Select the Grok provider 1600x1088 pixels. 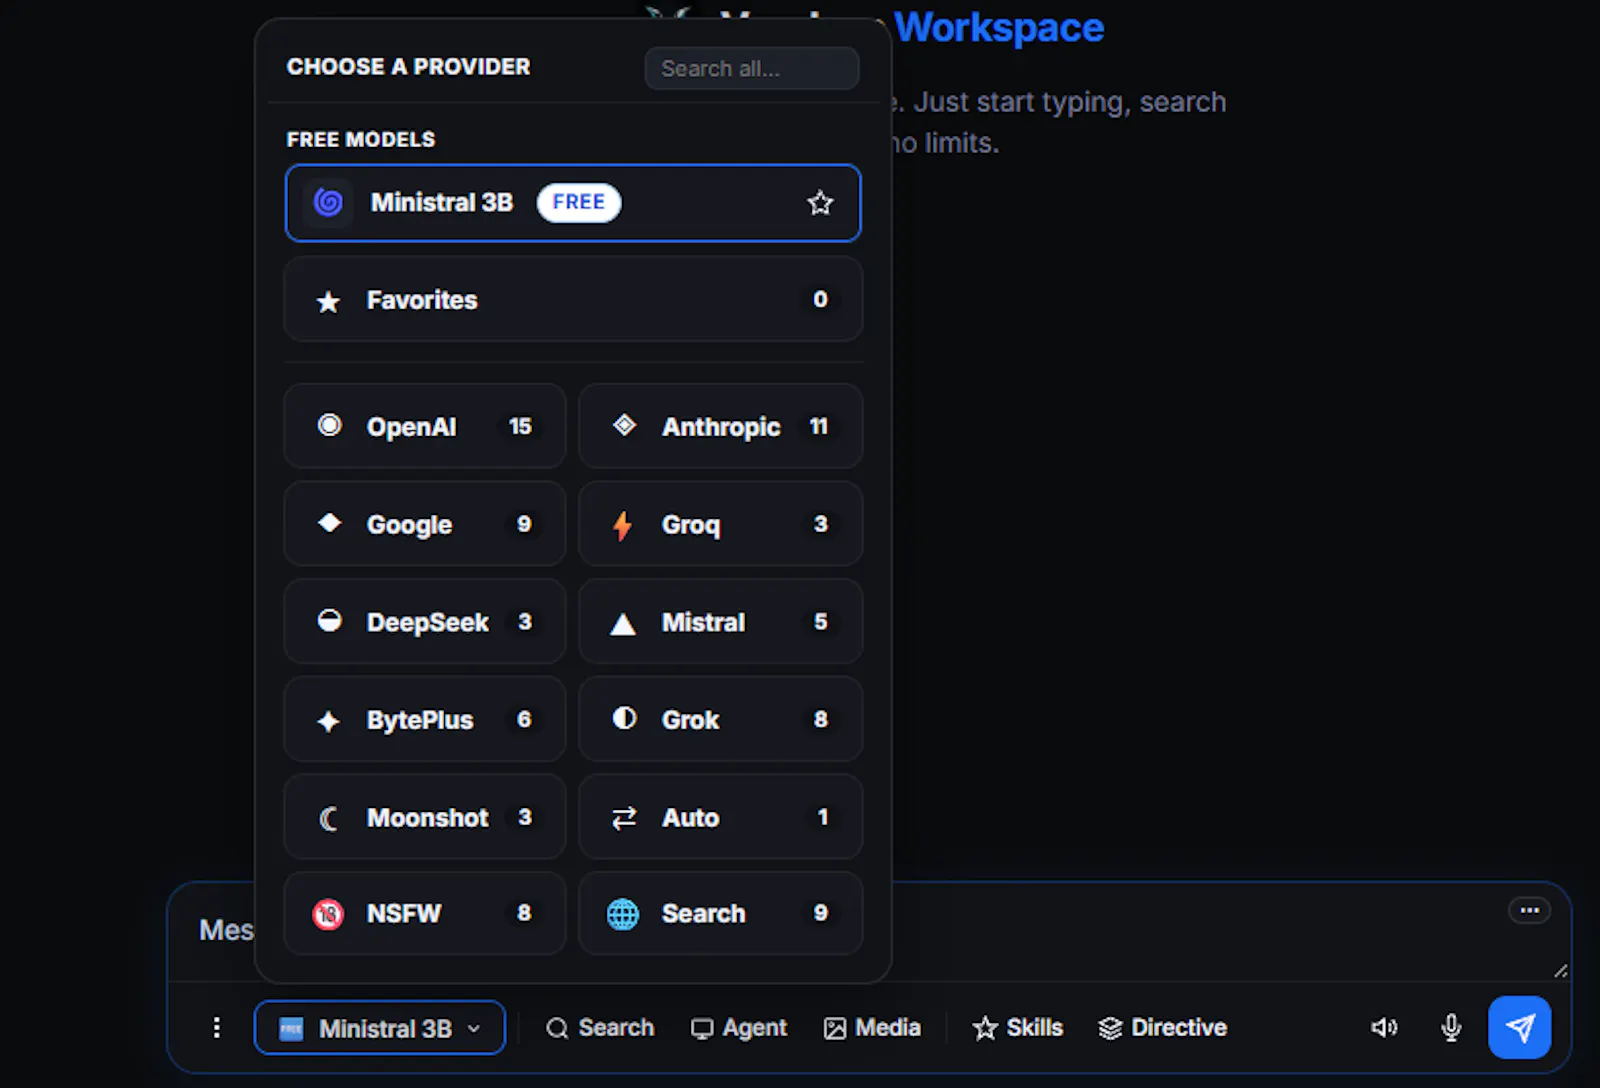tap(720, 719)
